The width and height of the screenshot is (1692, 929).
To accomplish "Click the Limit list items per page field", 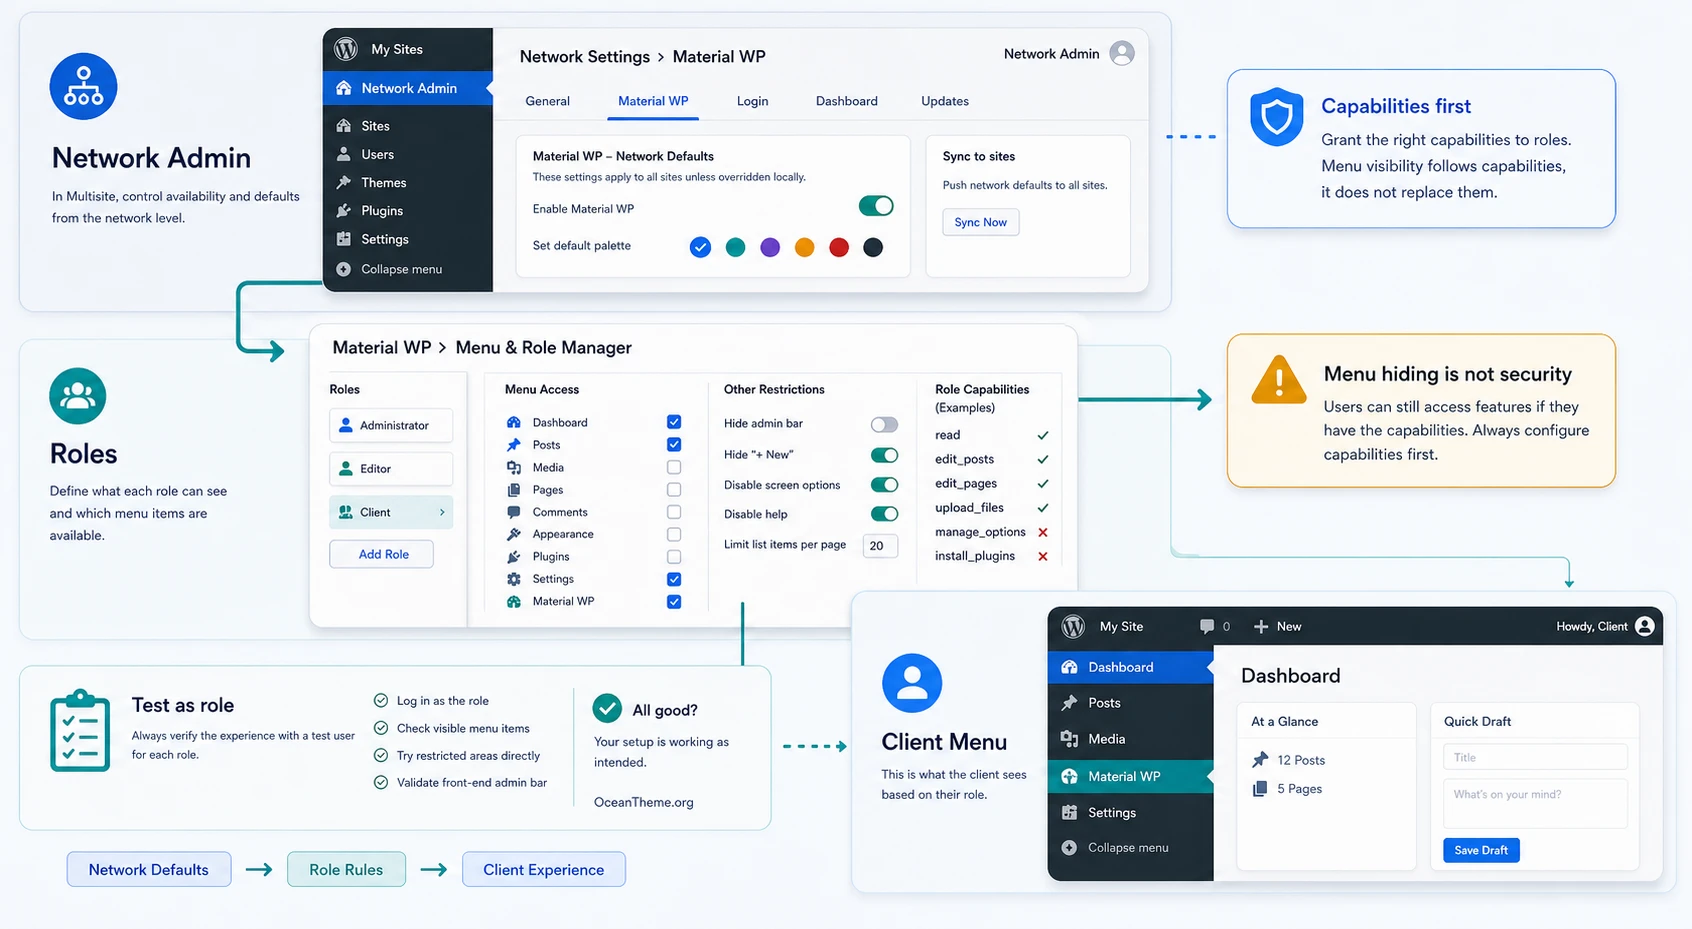I will [880, 546].
